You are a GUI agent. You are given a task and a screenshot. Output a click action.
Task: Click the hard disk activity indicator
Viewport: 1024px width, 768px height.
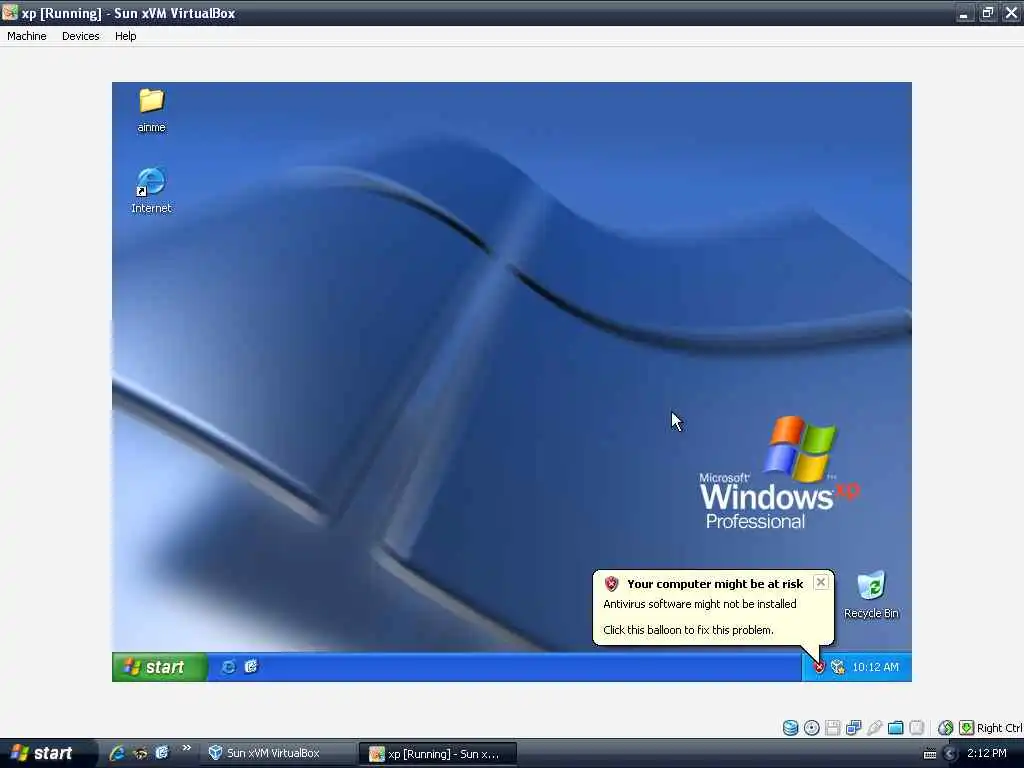[790, 728]
